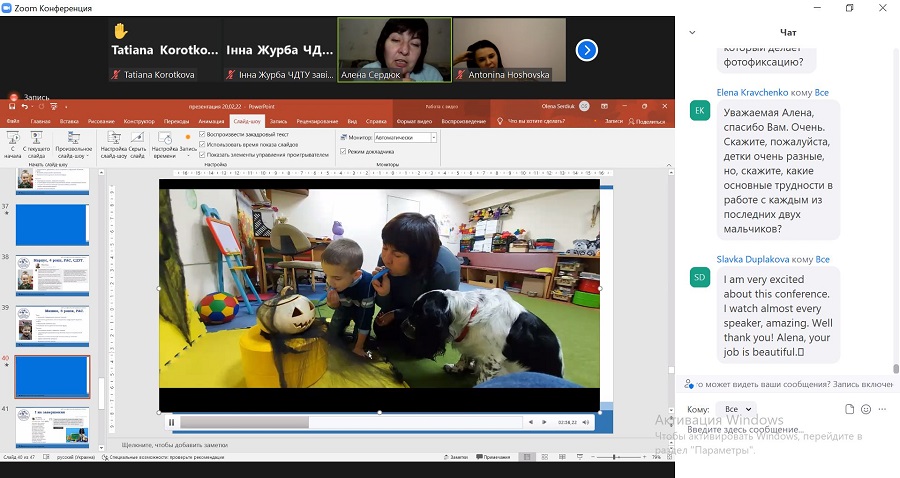
Task: Start slideshow from current slide icon
Action: (x=36, y=138)
